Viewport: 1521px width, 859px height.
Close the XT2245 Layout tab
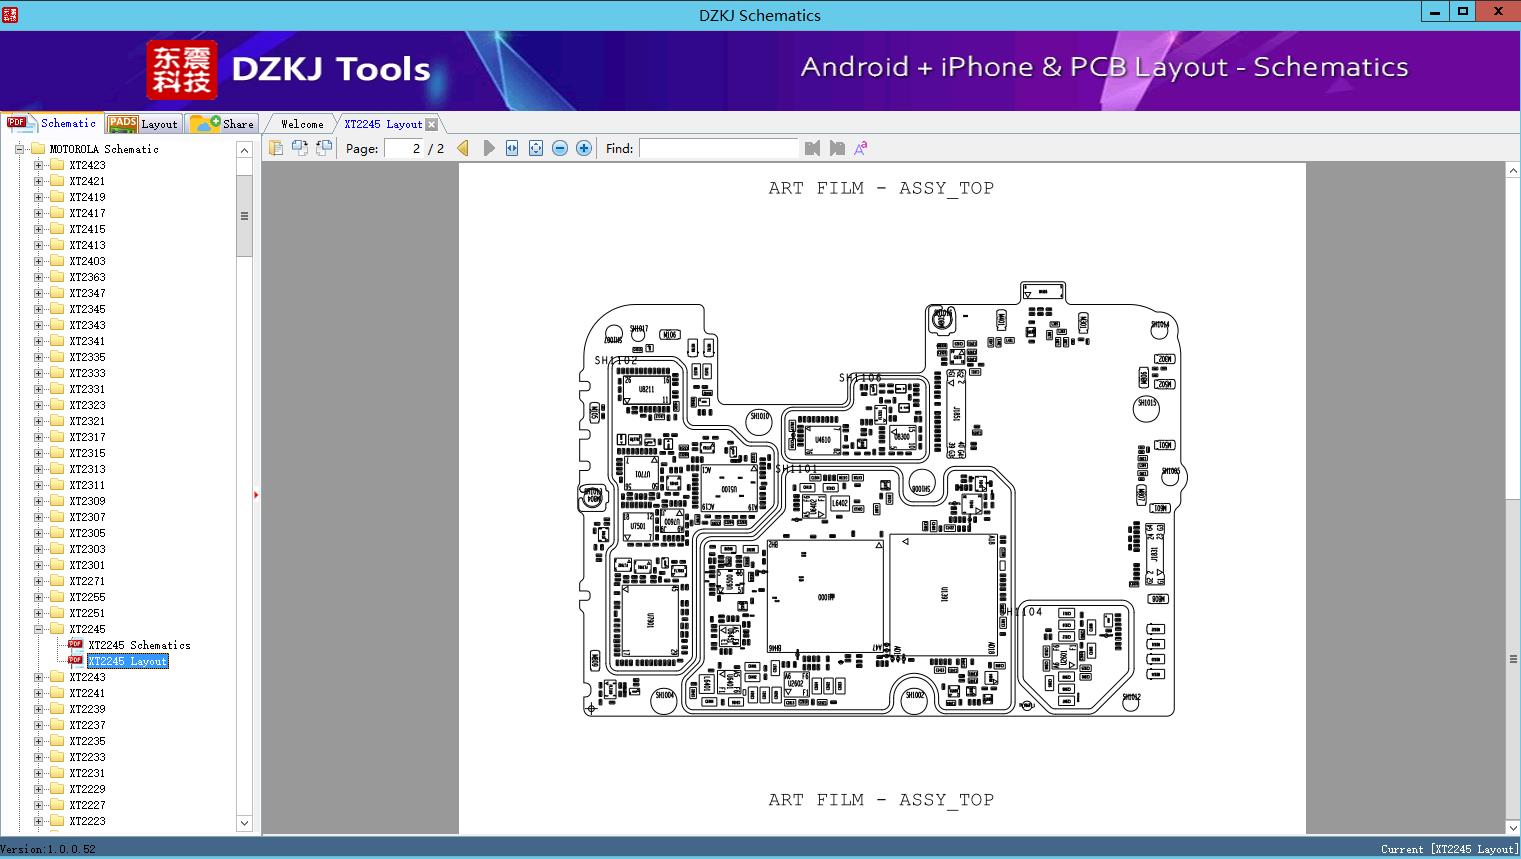point(431,124)
